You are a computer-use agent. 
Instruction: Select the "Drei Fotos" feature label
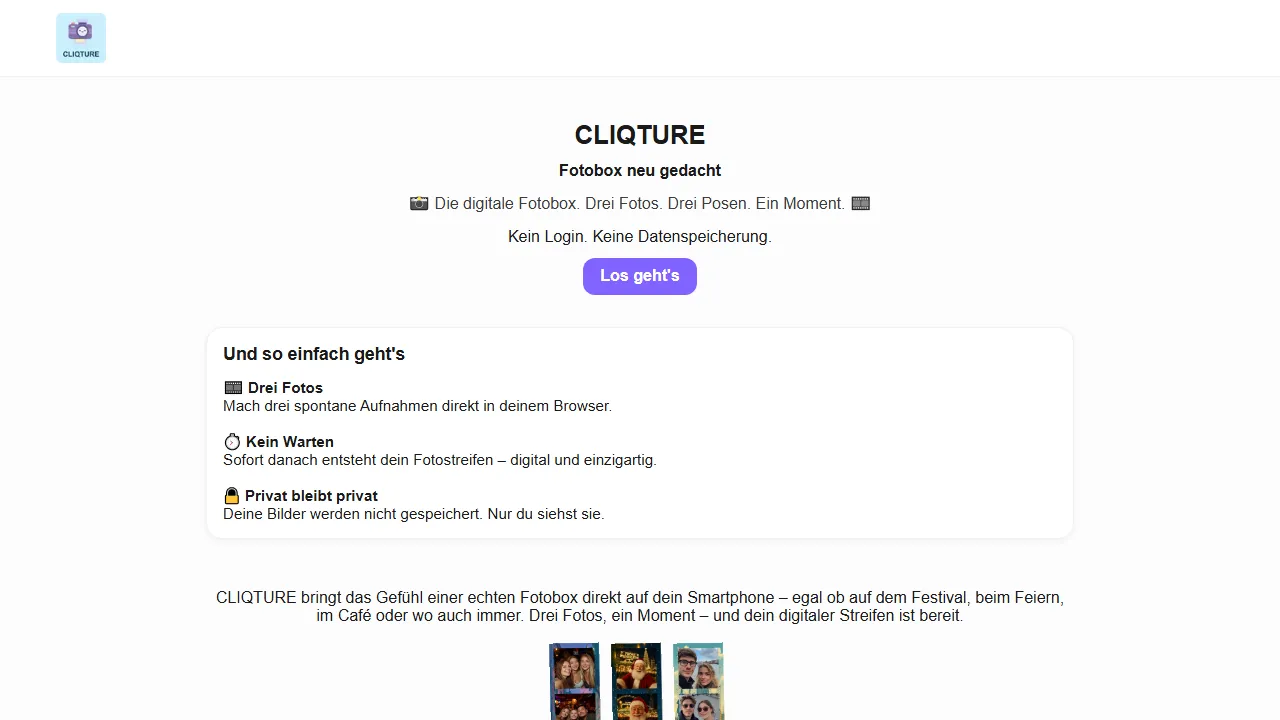[x=285, y=388]
